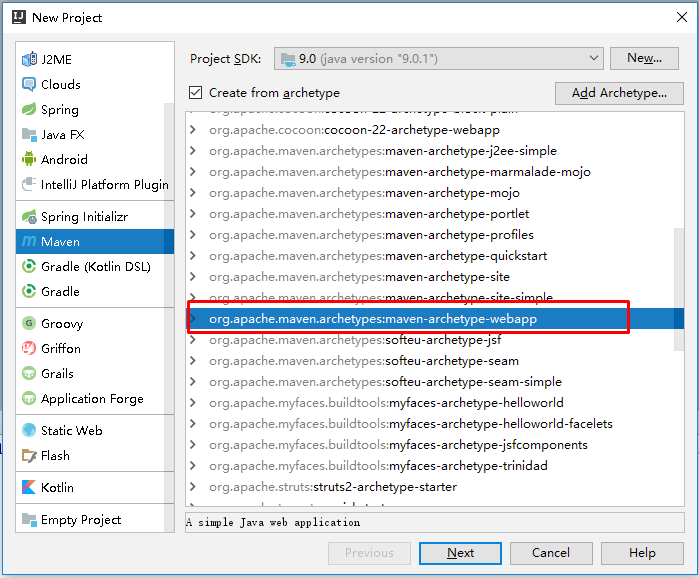Click the Add Archetype button
699x578 pixels.
[619, 93]
